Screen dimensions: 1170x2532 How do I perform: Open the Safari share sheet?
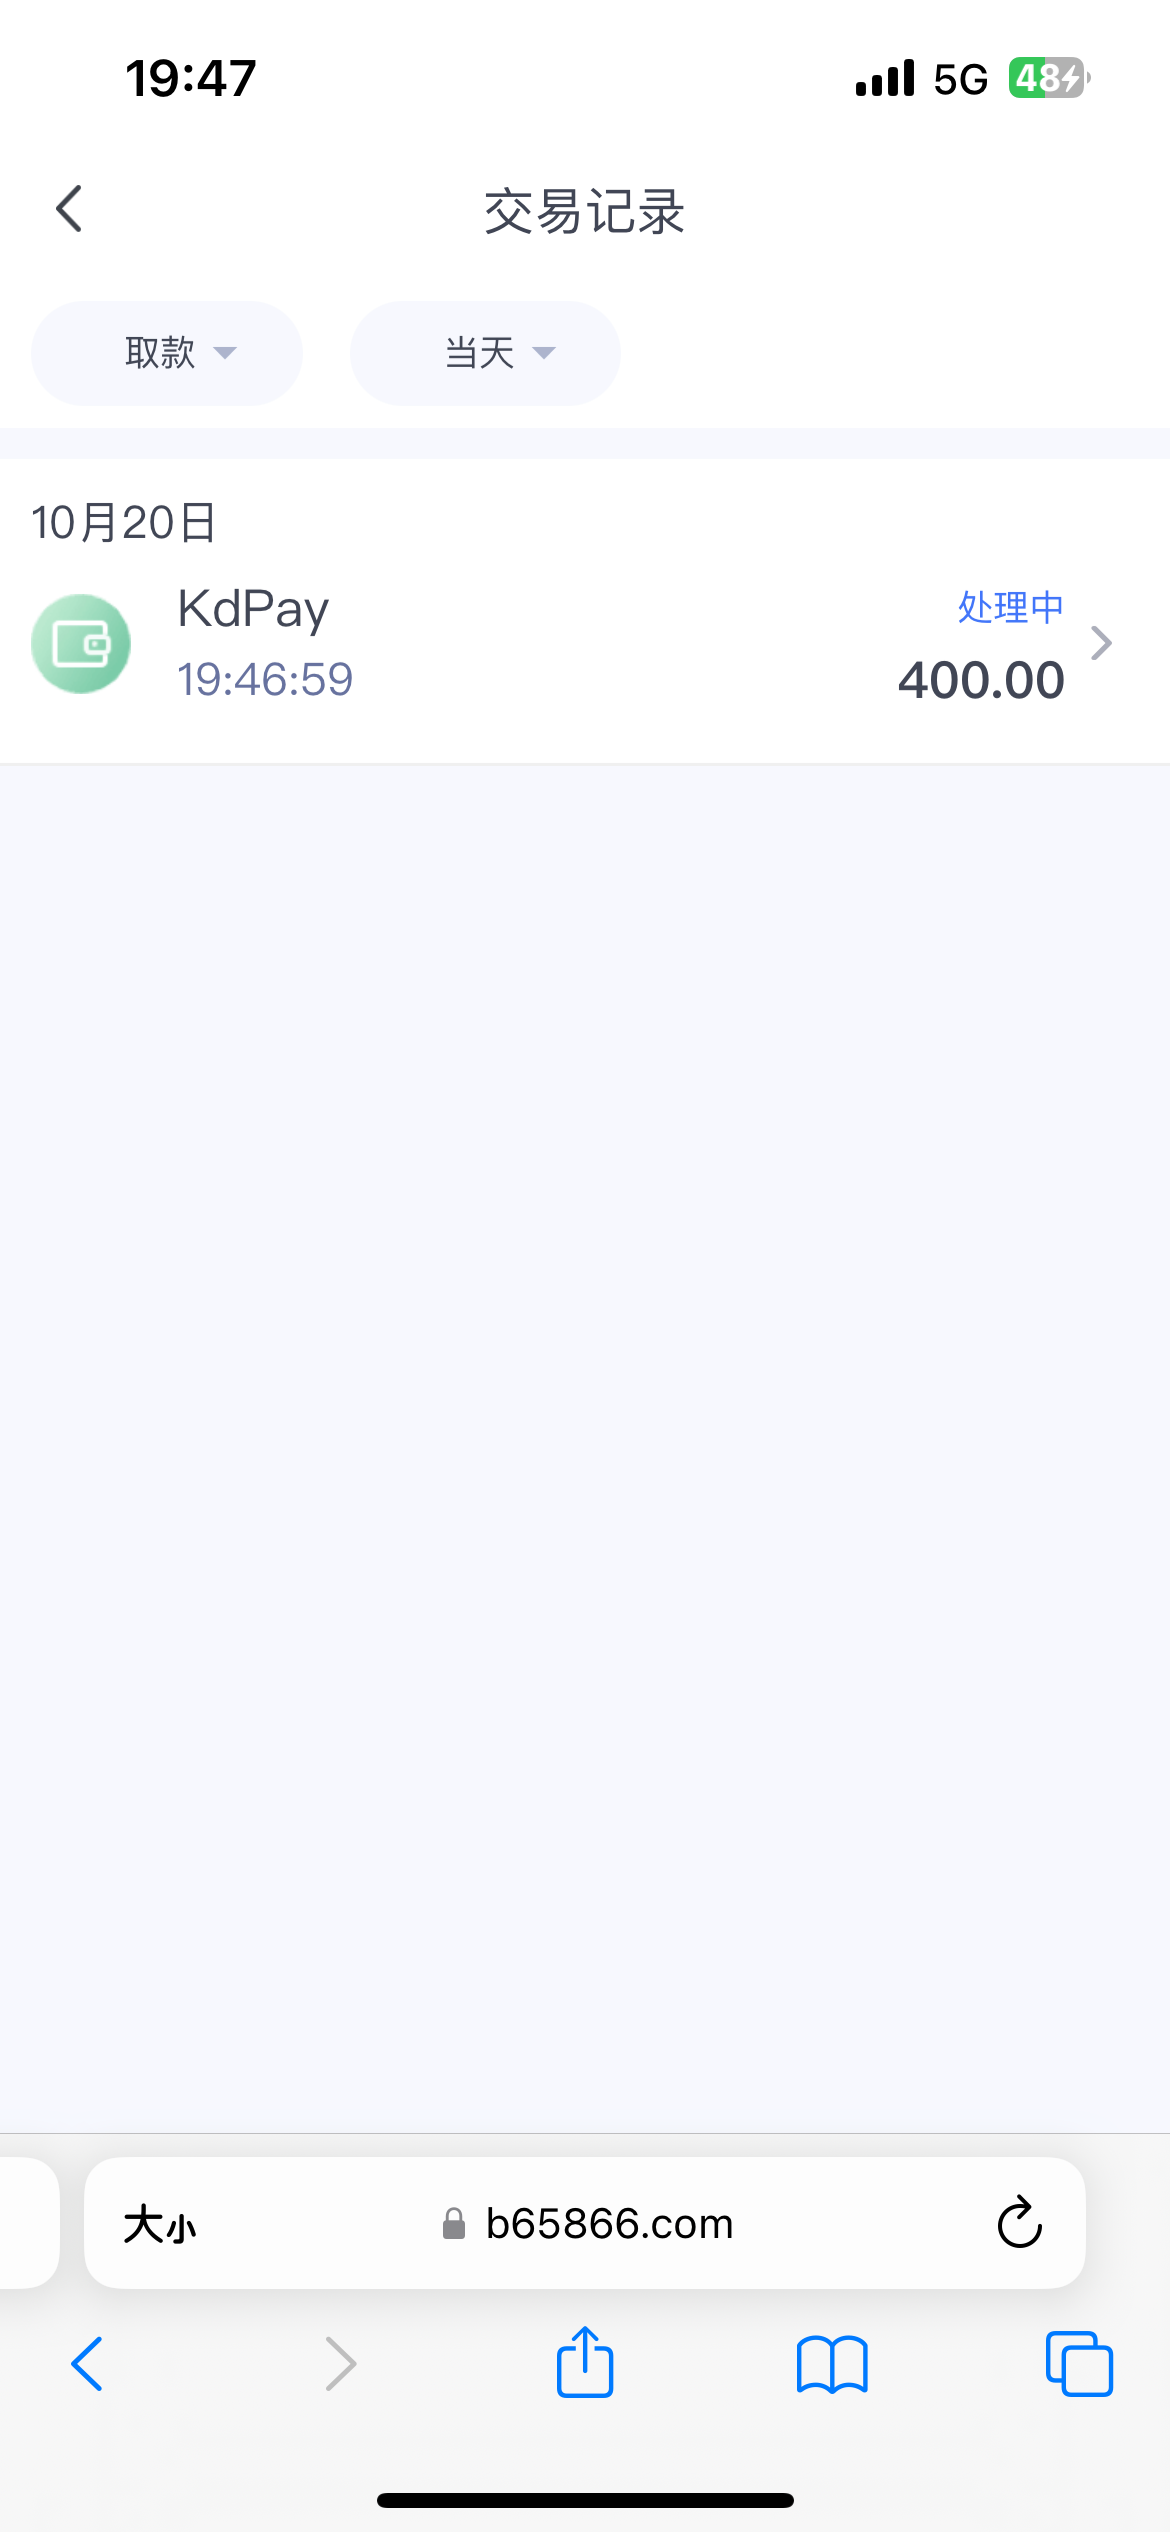click(585, 2363)
